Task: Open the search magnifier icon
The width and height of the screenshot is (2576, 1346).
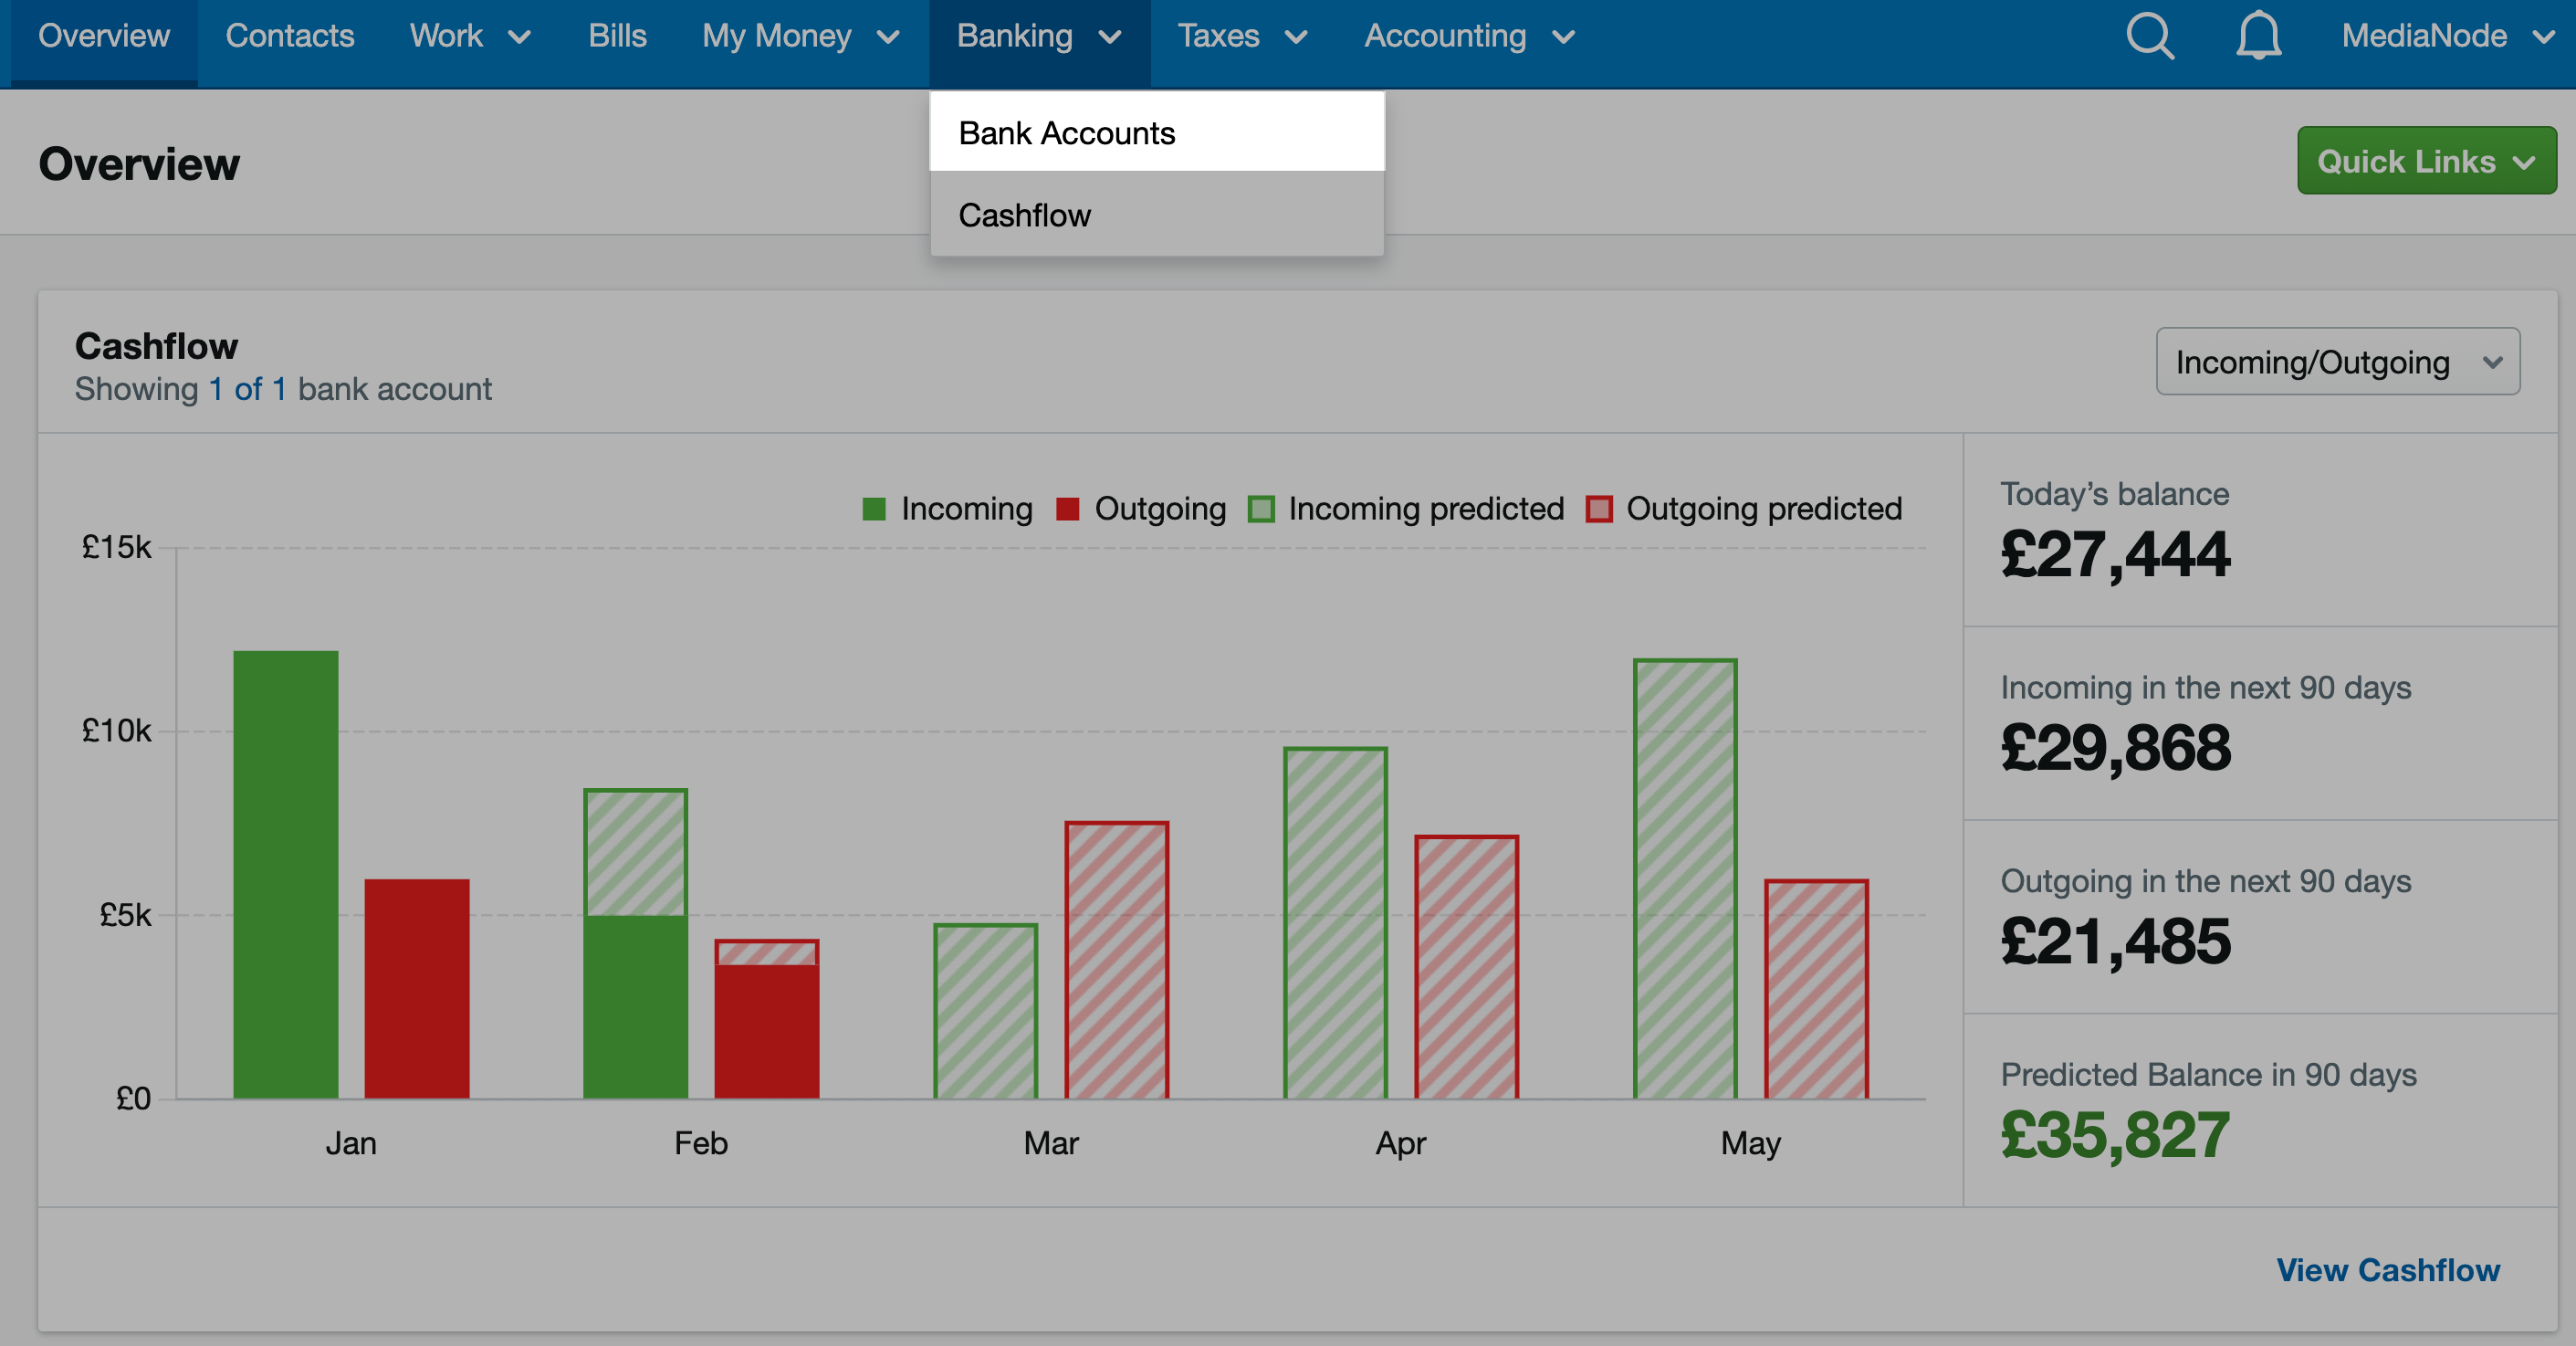Action: 2149,37
